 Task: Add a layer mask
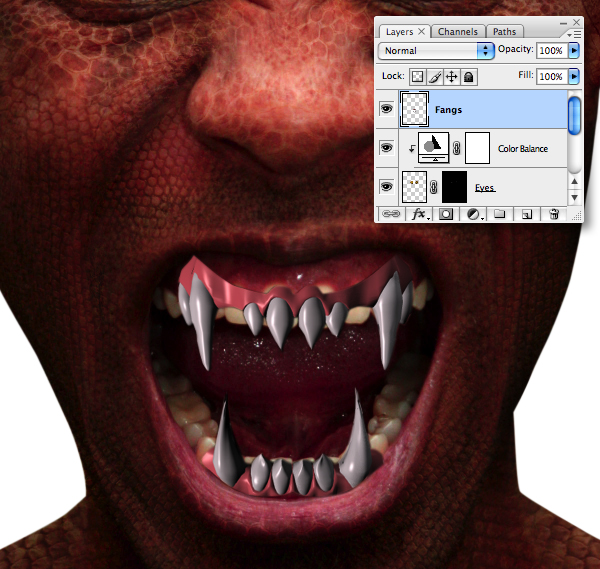point(446,214)
